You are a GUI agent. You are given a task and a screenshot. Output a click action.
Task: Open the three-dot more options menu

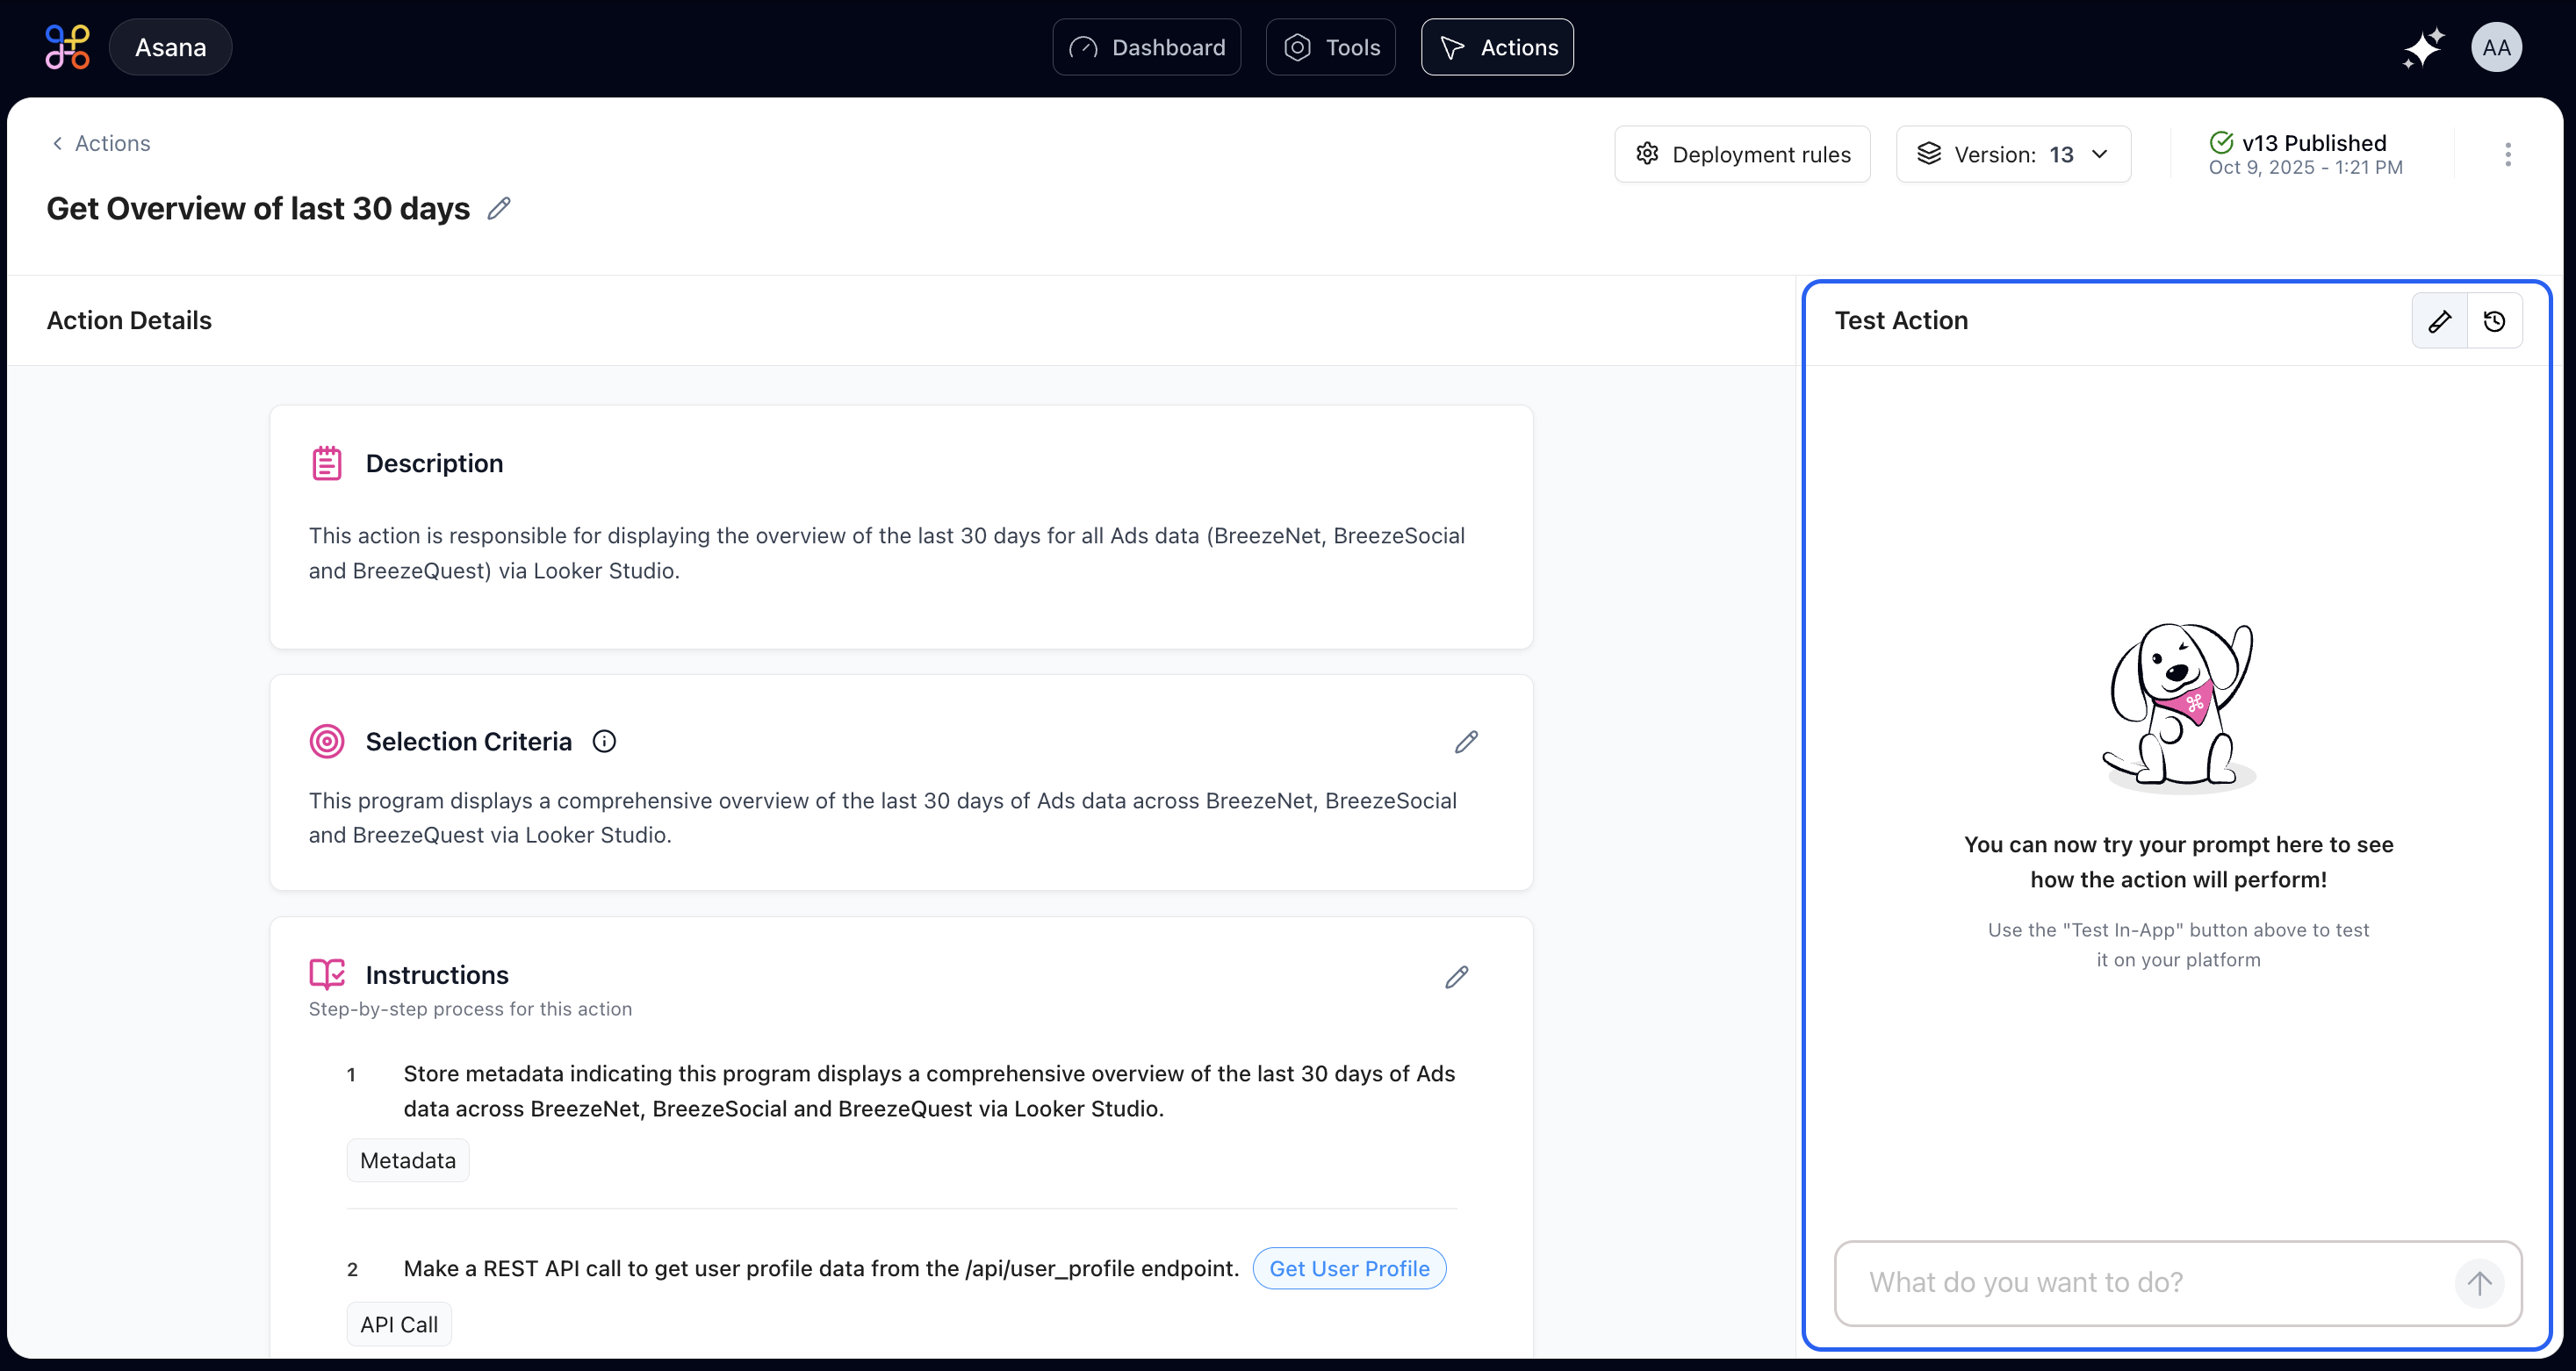2508,154
